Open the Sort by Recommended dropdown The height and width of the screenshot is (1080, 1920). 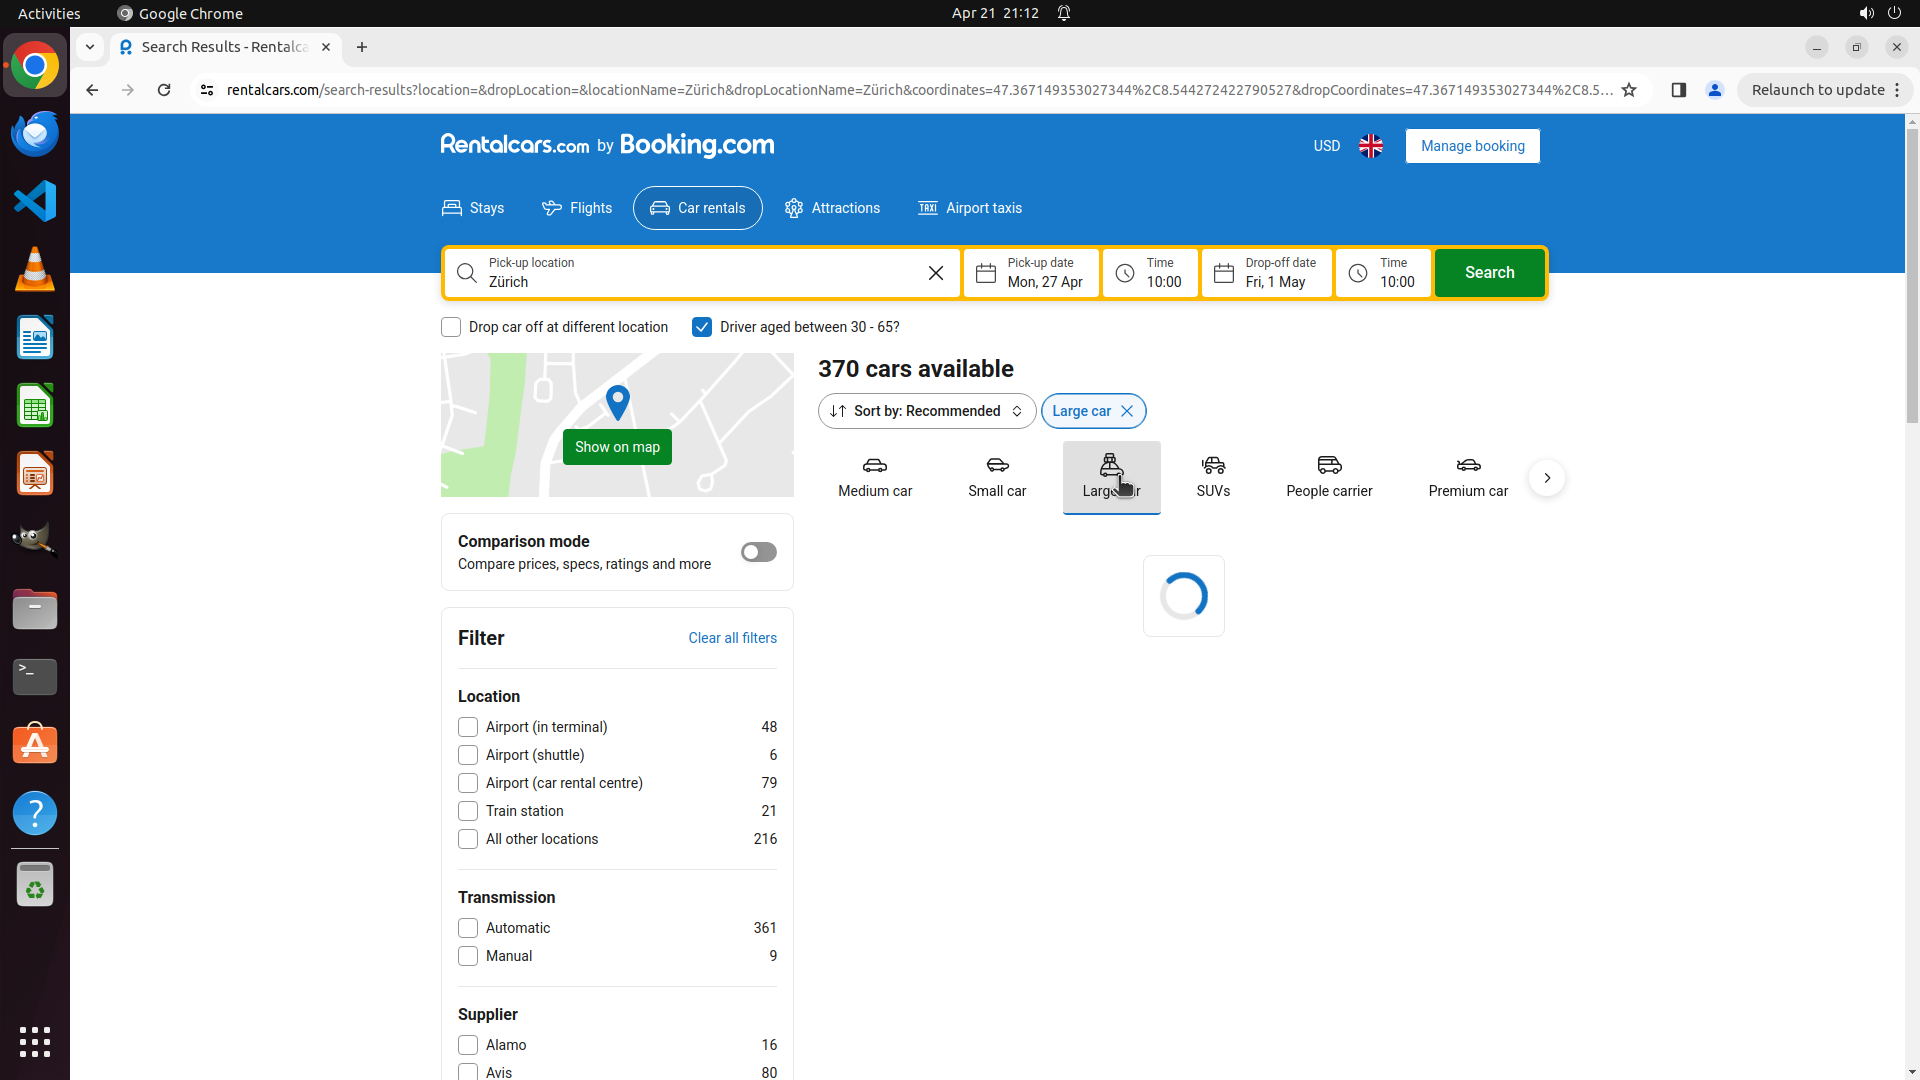click(x=926, y=411)
